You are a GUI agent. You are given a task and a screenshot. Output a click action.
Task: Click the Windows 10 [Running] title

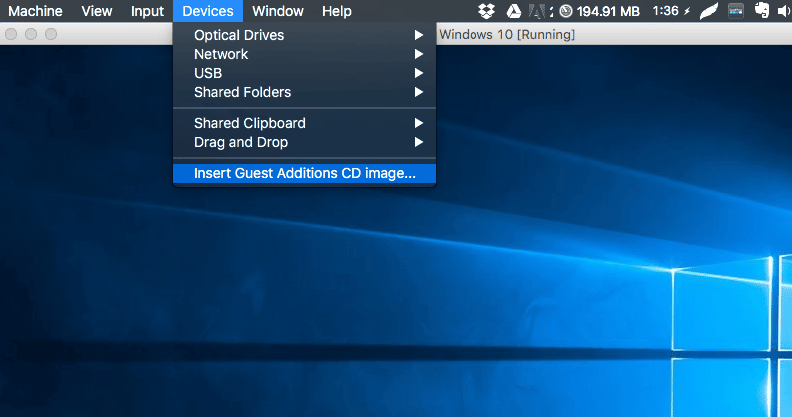(507, 34)
